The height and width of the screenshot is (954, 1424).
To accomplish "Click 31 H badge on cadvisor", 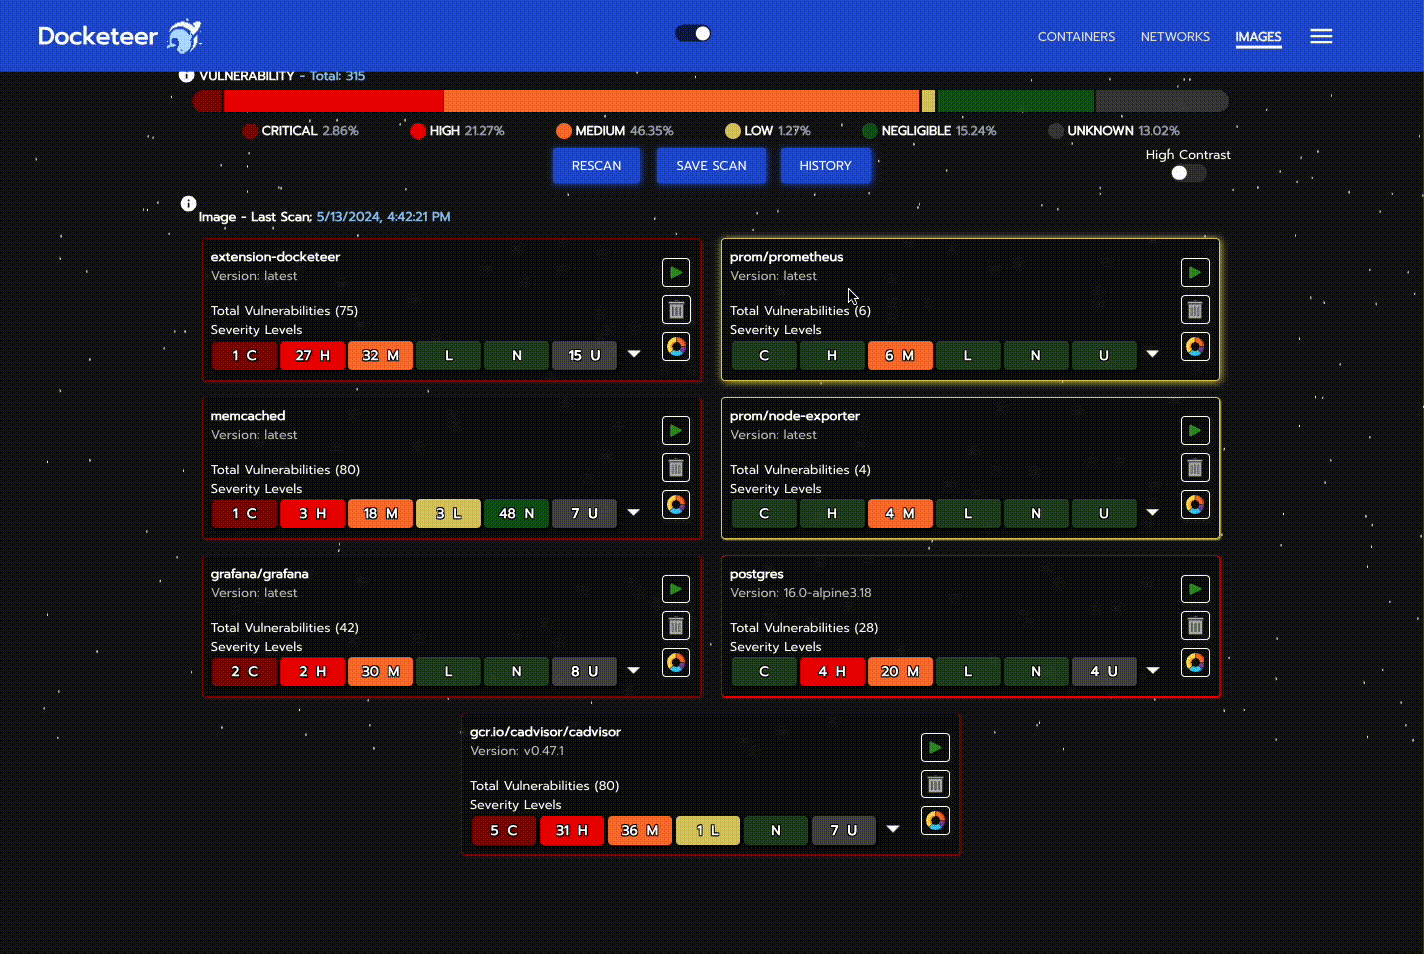I will point(571,831).
